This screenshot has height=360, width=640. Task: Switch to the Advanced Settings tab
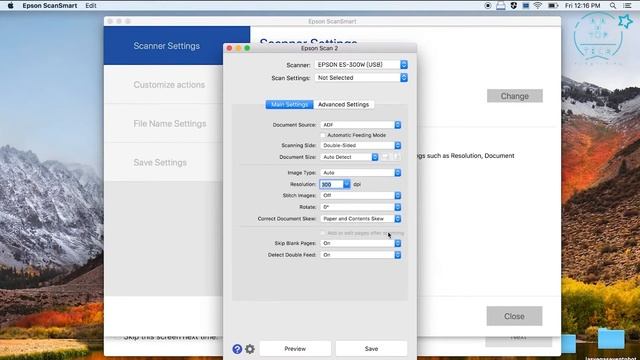point(343,104)
